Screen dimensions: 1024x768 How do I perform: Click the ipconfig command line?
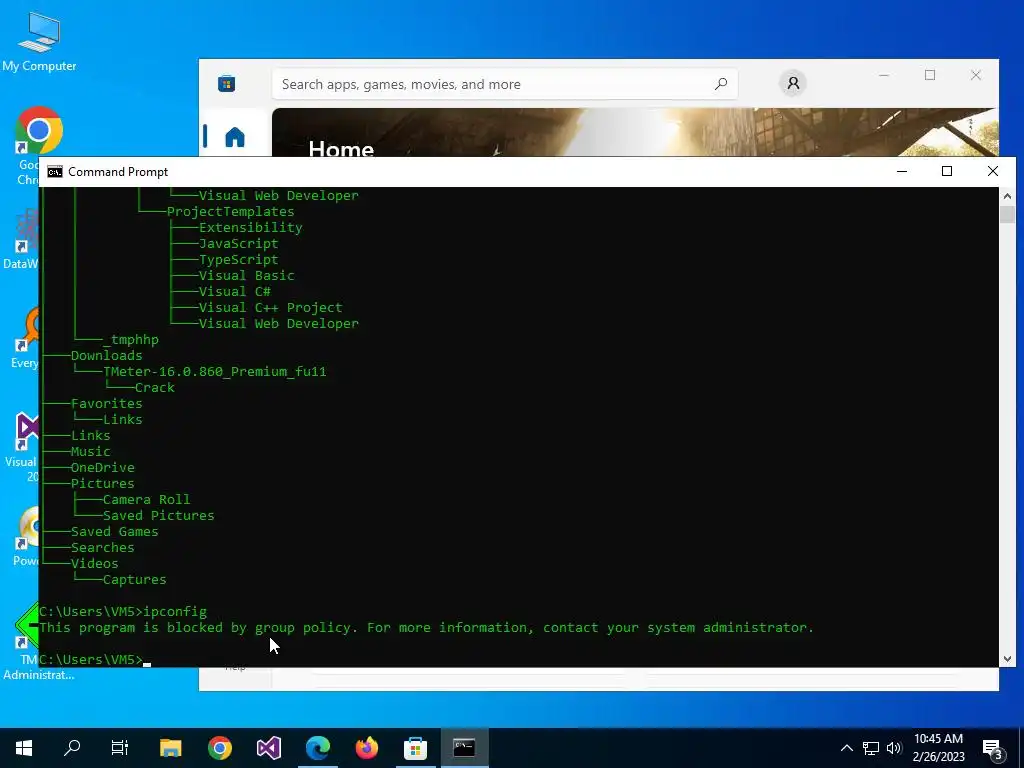pyautogui.click(x=123, y=611)
